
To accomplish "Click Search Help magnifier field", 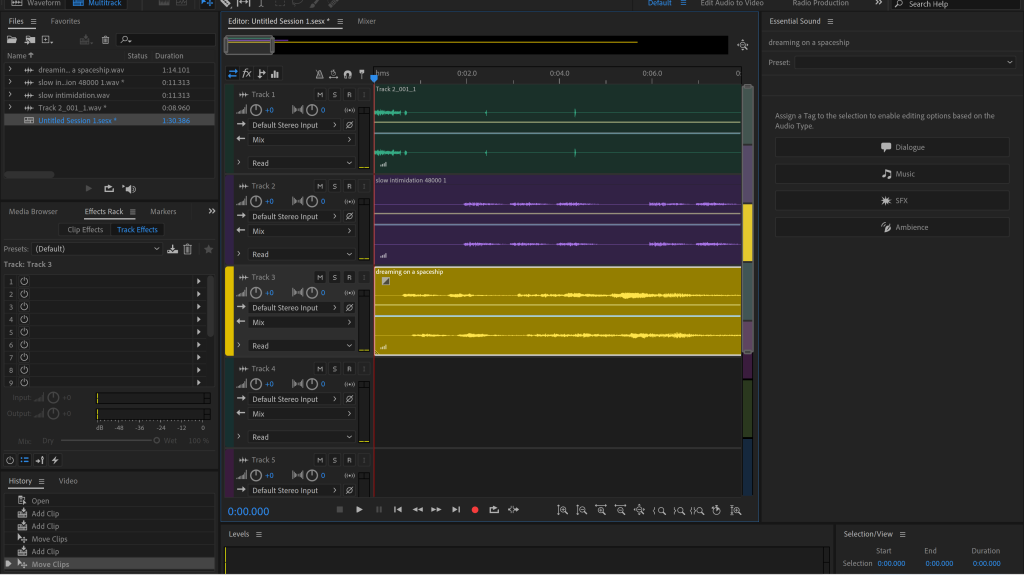I will pyautogui.click(x=957, y=4).
